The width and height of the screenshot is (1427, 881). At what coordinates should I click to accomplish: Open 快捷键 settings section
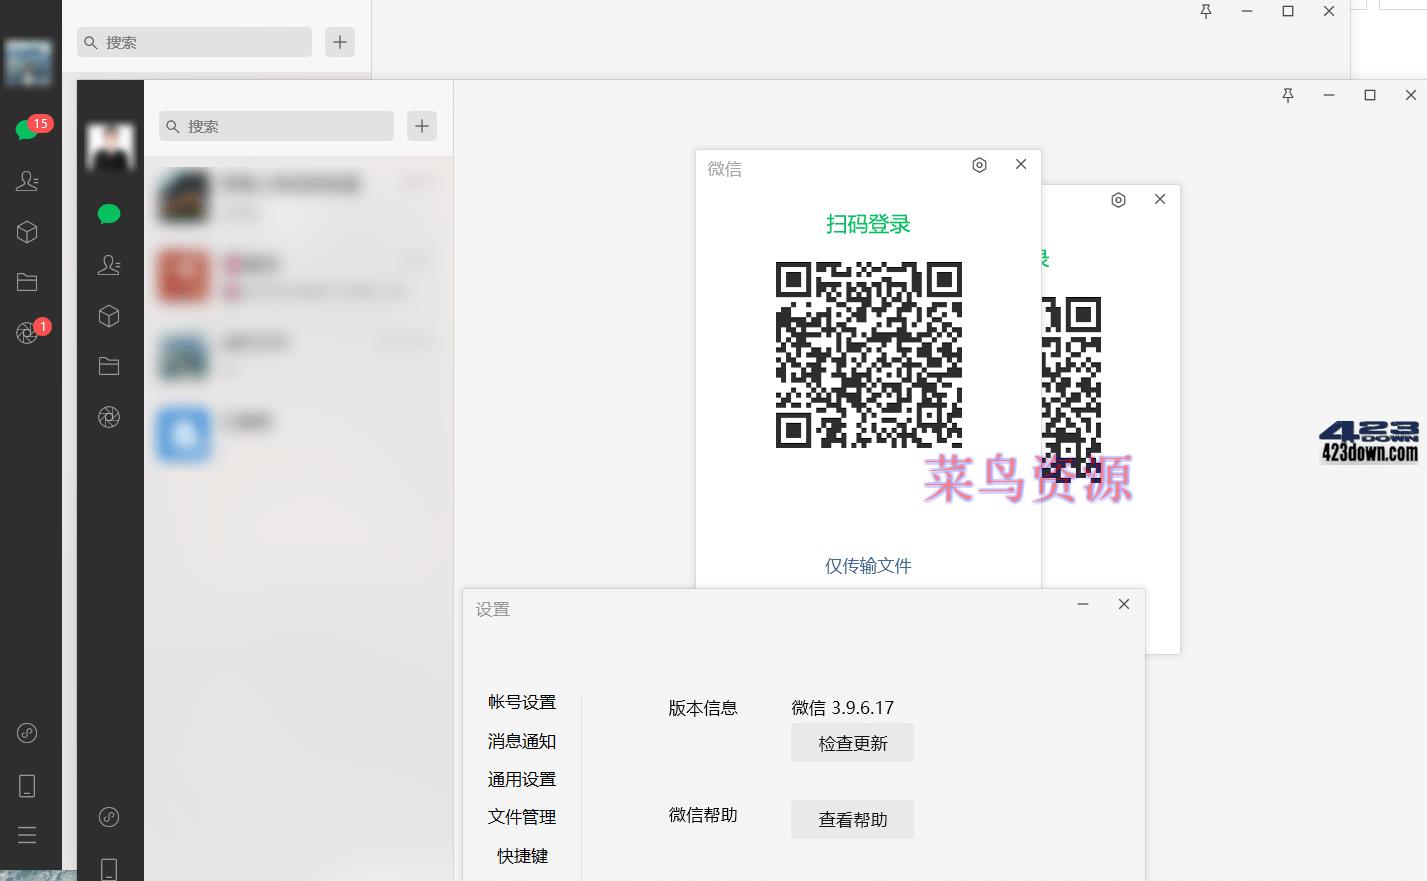(521, 856)
